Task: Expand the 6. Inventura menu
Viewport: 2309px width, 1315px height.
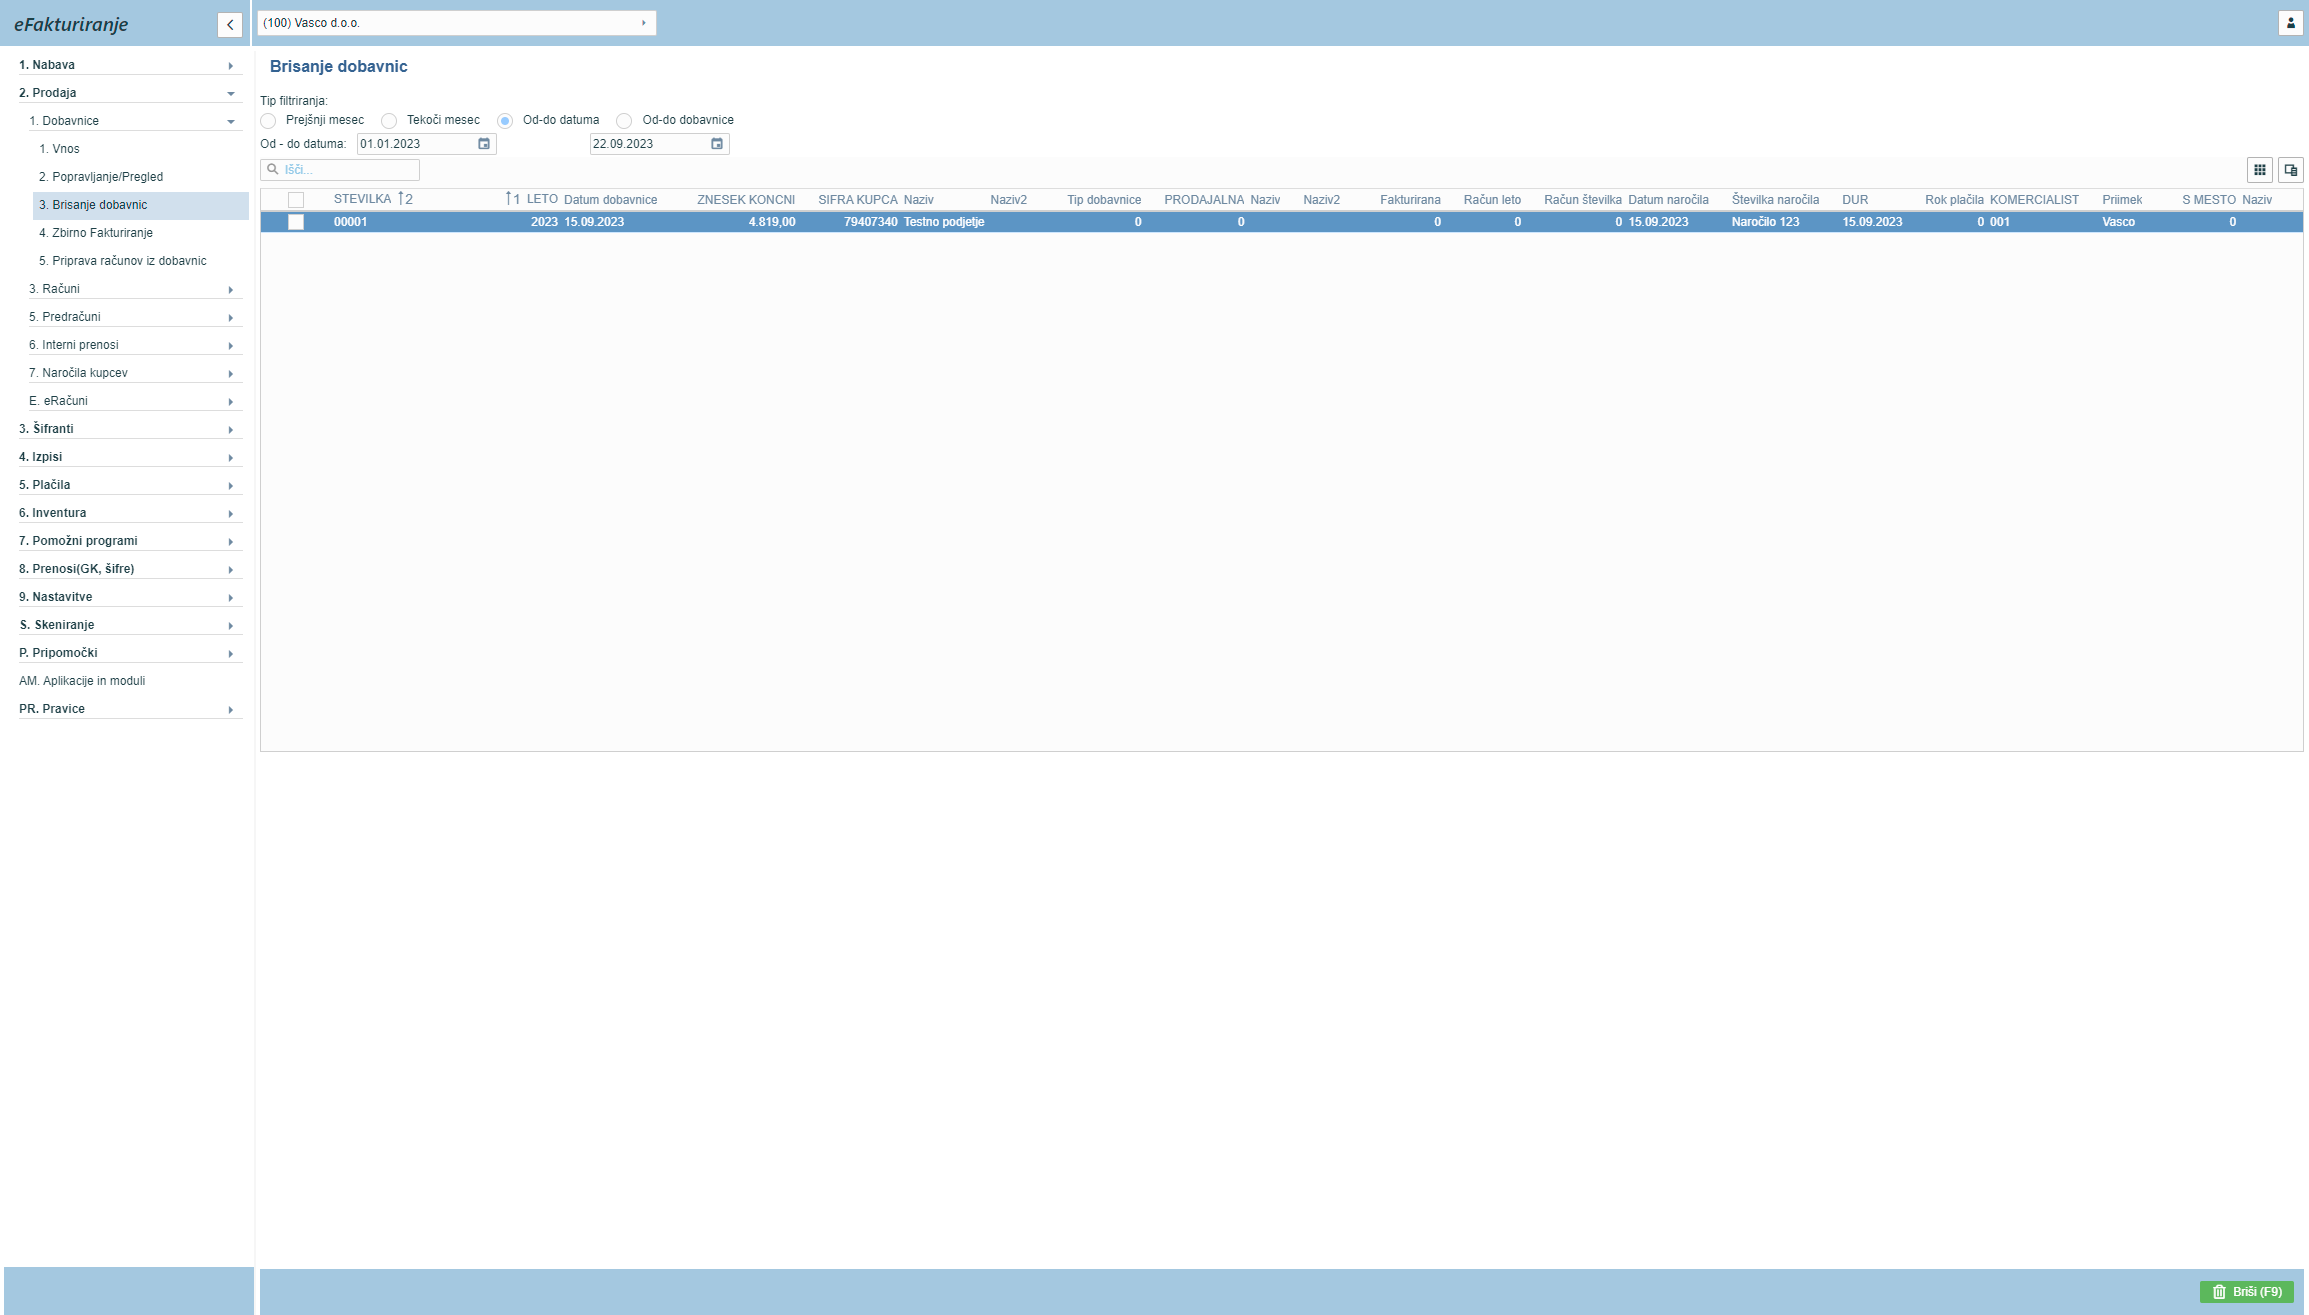Action: tap(130, 513)
